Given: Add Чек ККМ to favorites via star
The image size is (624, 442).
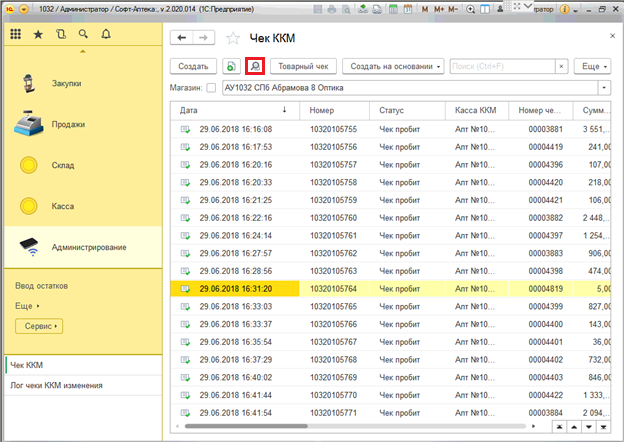Looking at the screenshot, I should click(x=233, y=38).
